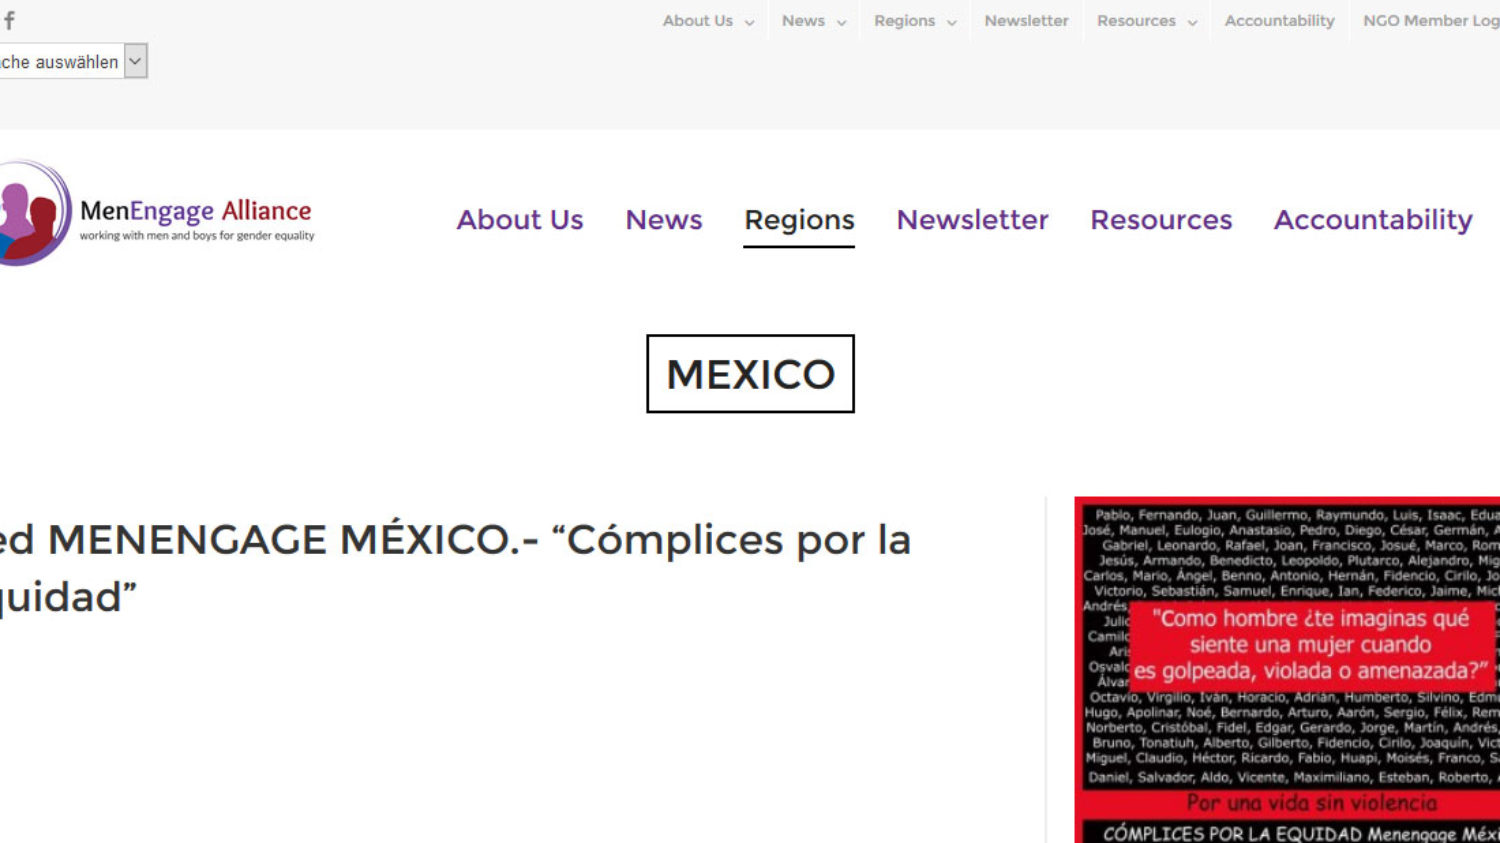Screen dimensions: 1500x843
Task: Expand the top bar Regions chevron
Action: pos(951,22)
